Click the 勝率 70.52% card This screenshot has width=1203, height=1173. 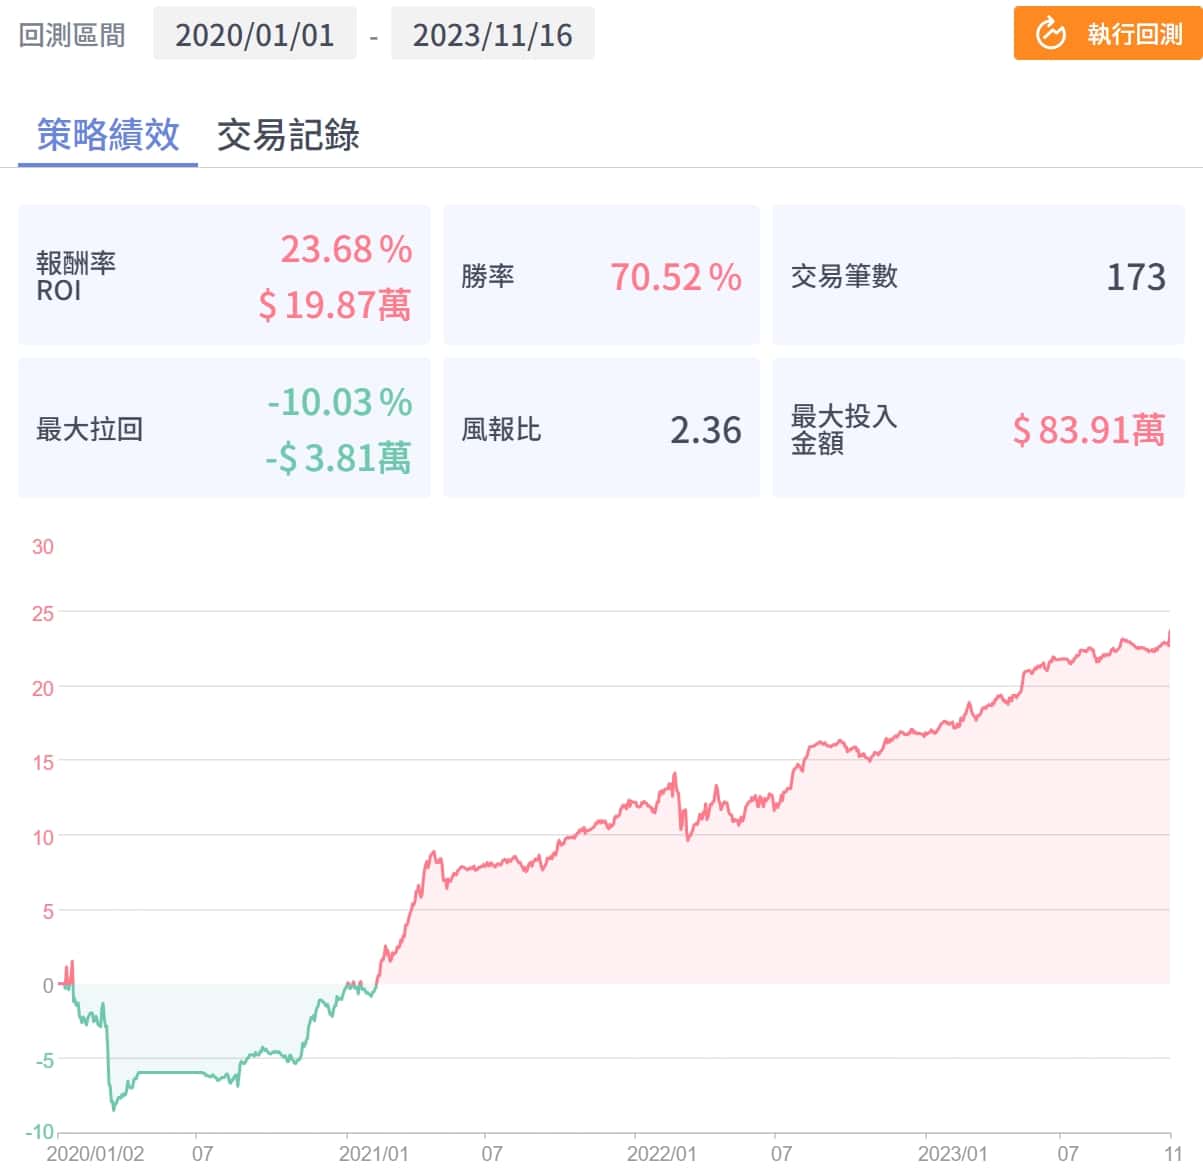pos(601,276)
